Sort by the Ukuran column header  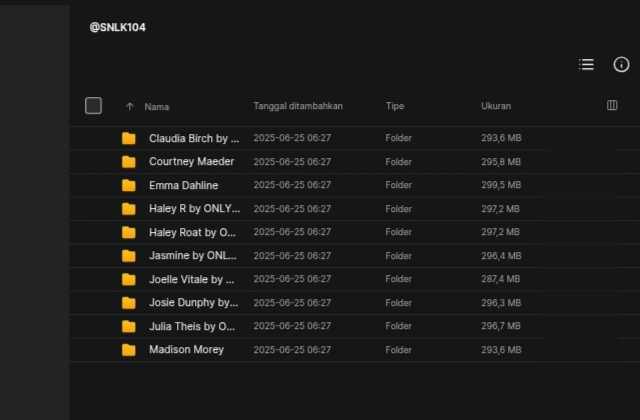[496, 106]
